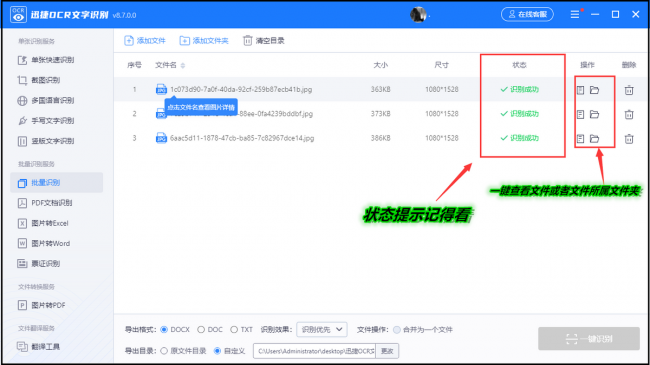Open single image quick recognition
Image resolution: width=650 pixels, height=365 pixels.
46,60
